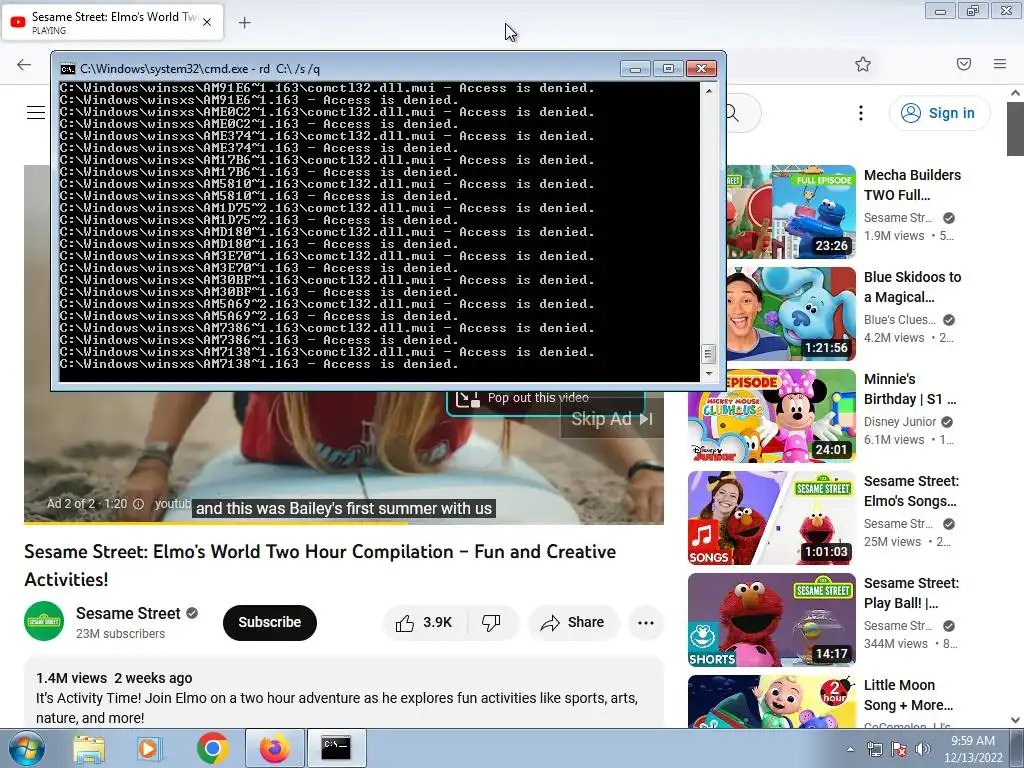This screenshot has width=1024, height=768.
Task: Open the Sesame Street channel avatar
Action: point(44,621)
